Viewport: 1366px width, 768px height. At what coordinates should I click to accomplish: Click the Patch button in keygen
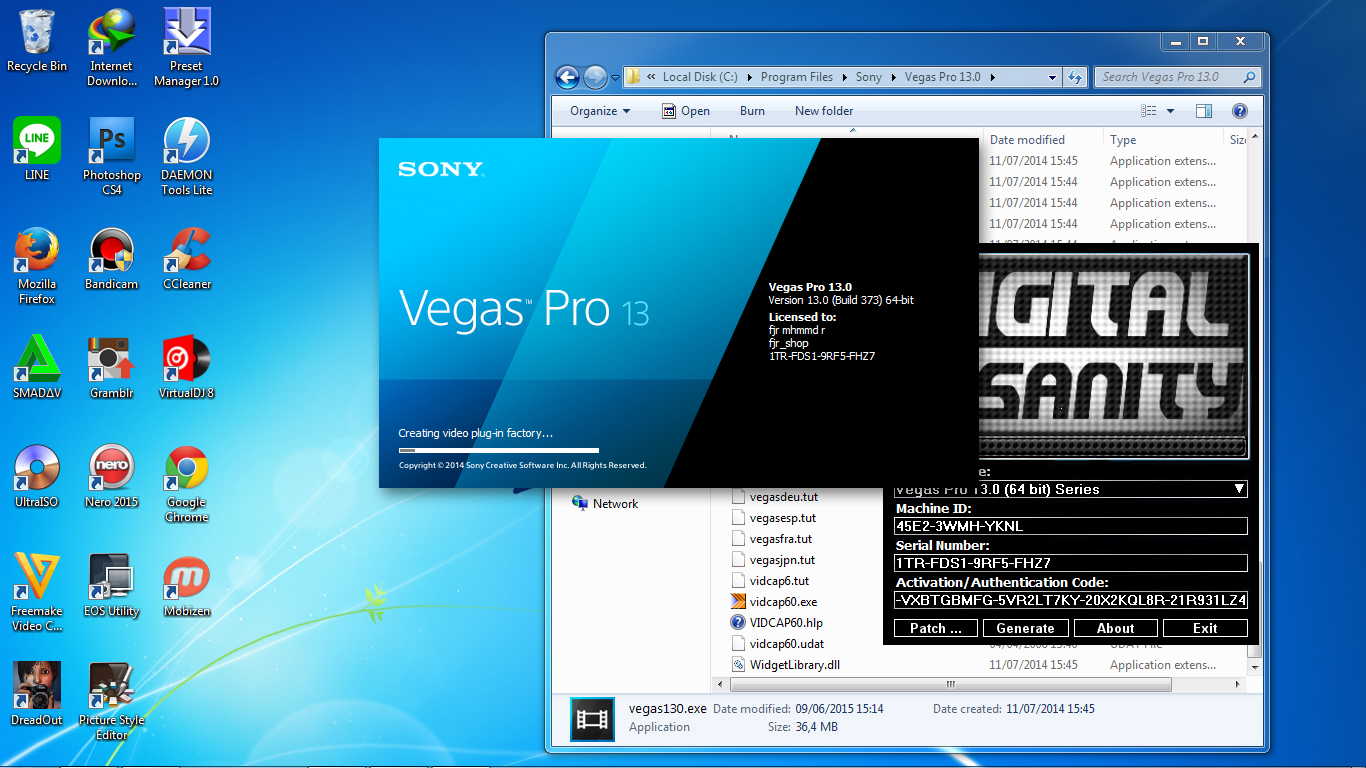(x=936, y=628)
